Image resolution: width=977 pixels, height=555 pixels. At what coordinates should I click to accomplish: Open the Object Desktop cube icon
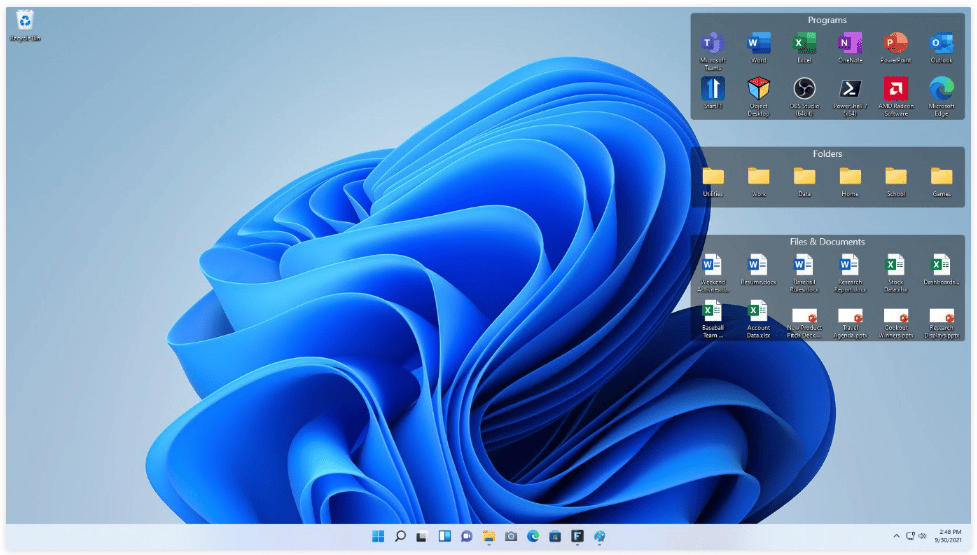point(758,96)
